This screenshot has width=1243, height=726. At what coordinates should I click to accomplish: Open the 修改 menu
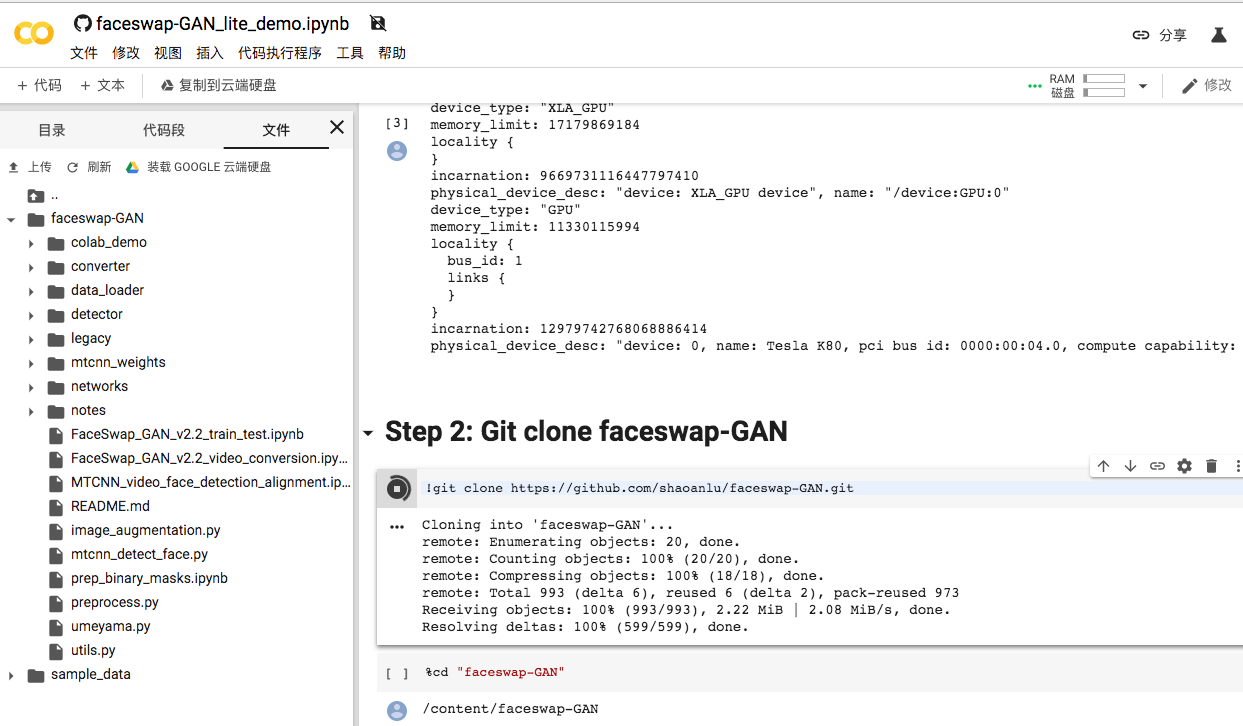(x=126, y=53)
